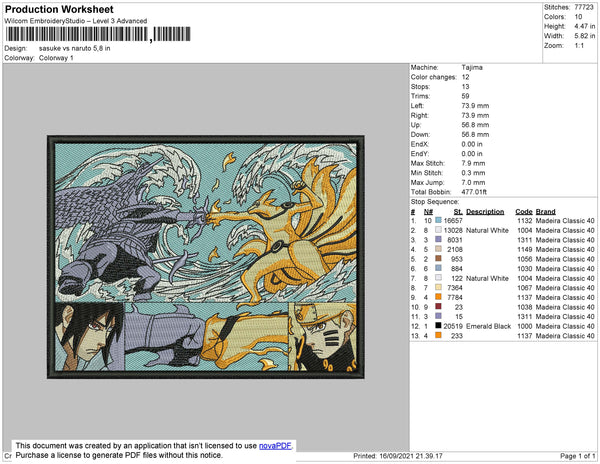This screenshot has height=464, width=600.
Task: Click the 'Stop Sequence:' heading
Action: (x=435, y=202)
